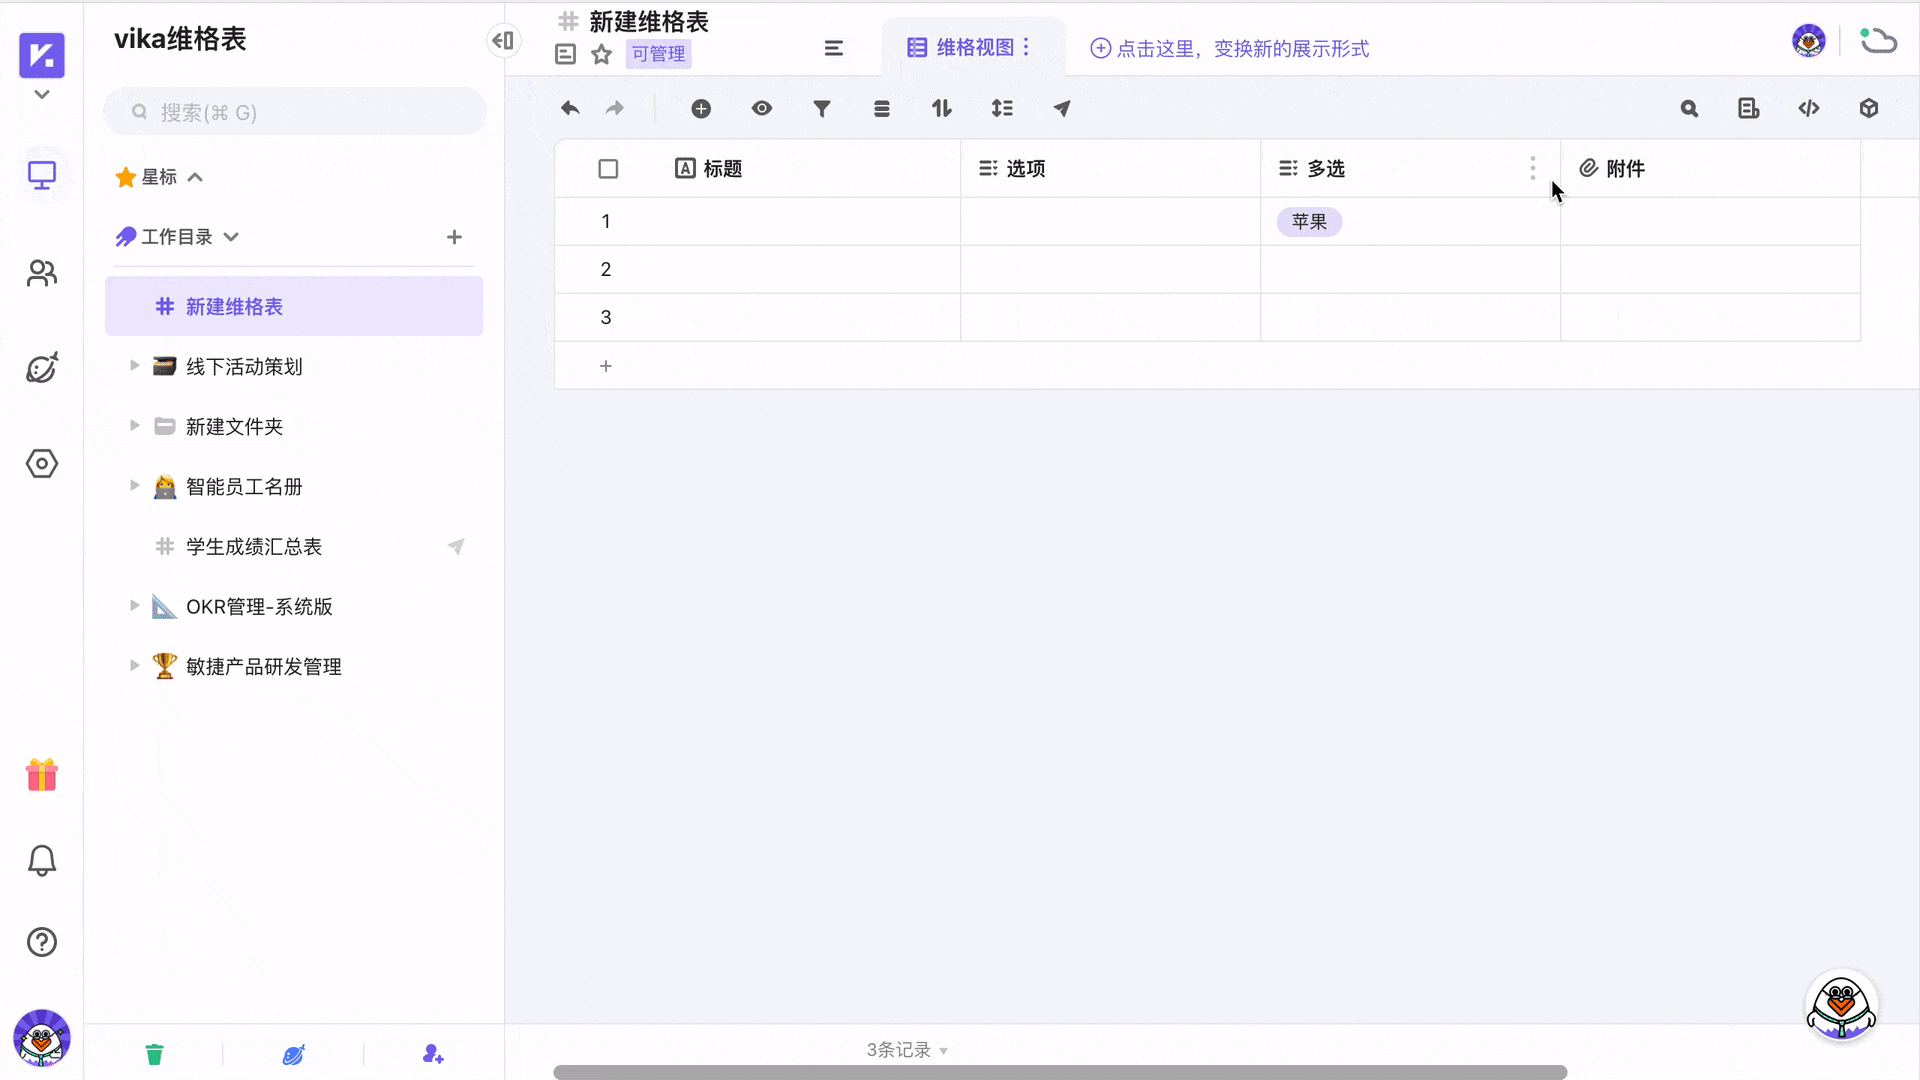Click the add record plus below row 3
The width and height of the screenshot is (1920, 1080).
click(x=606, y=366)
